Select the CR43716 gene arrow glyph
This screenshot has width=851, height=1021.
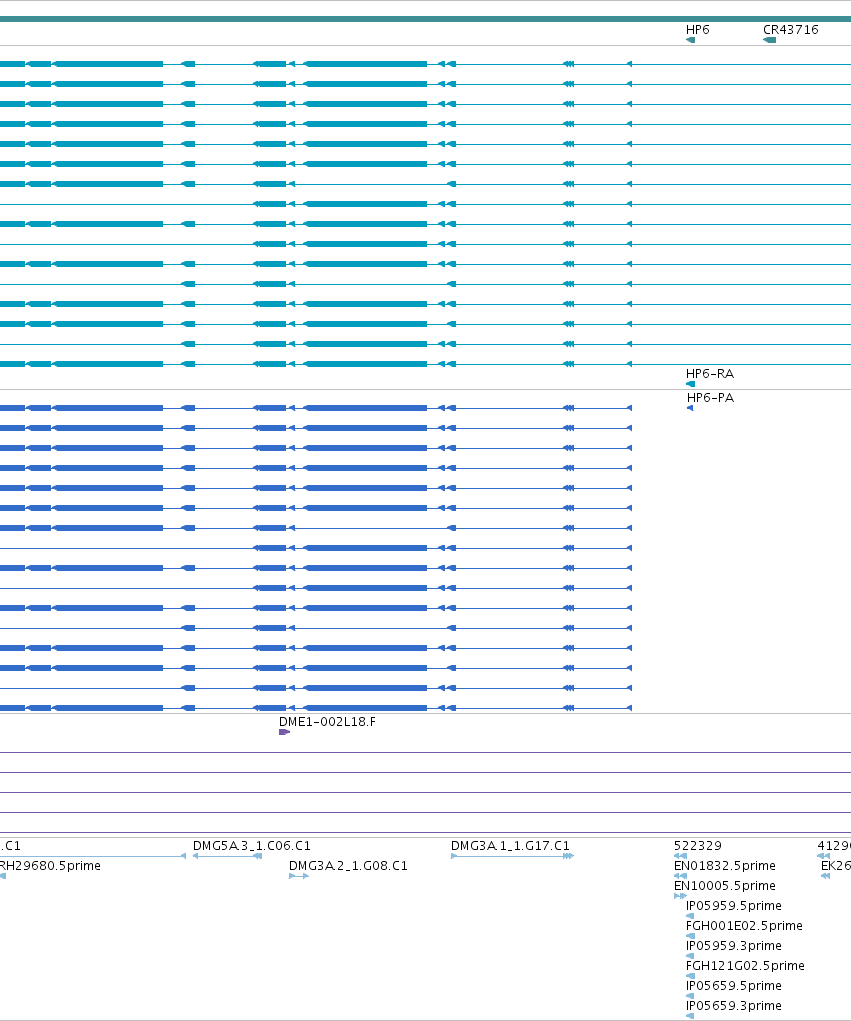point(769,40)
